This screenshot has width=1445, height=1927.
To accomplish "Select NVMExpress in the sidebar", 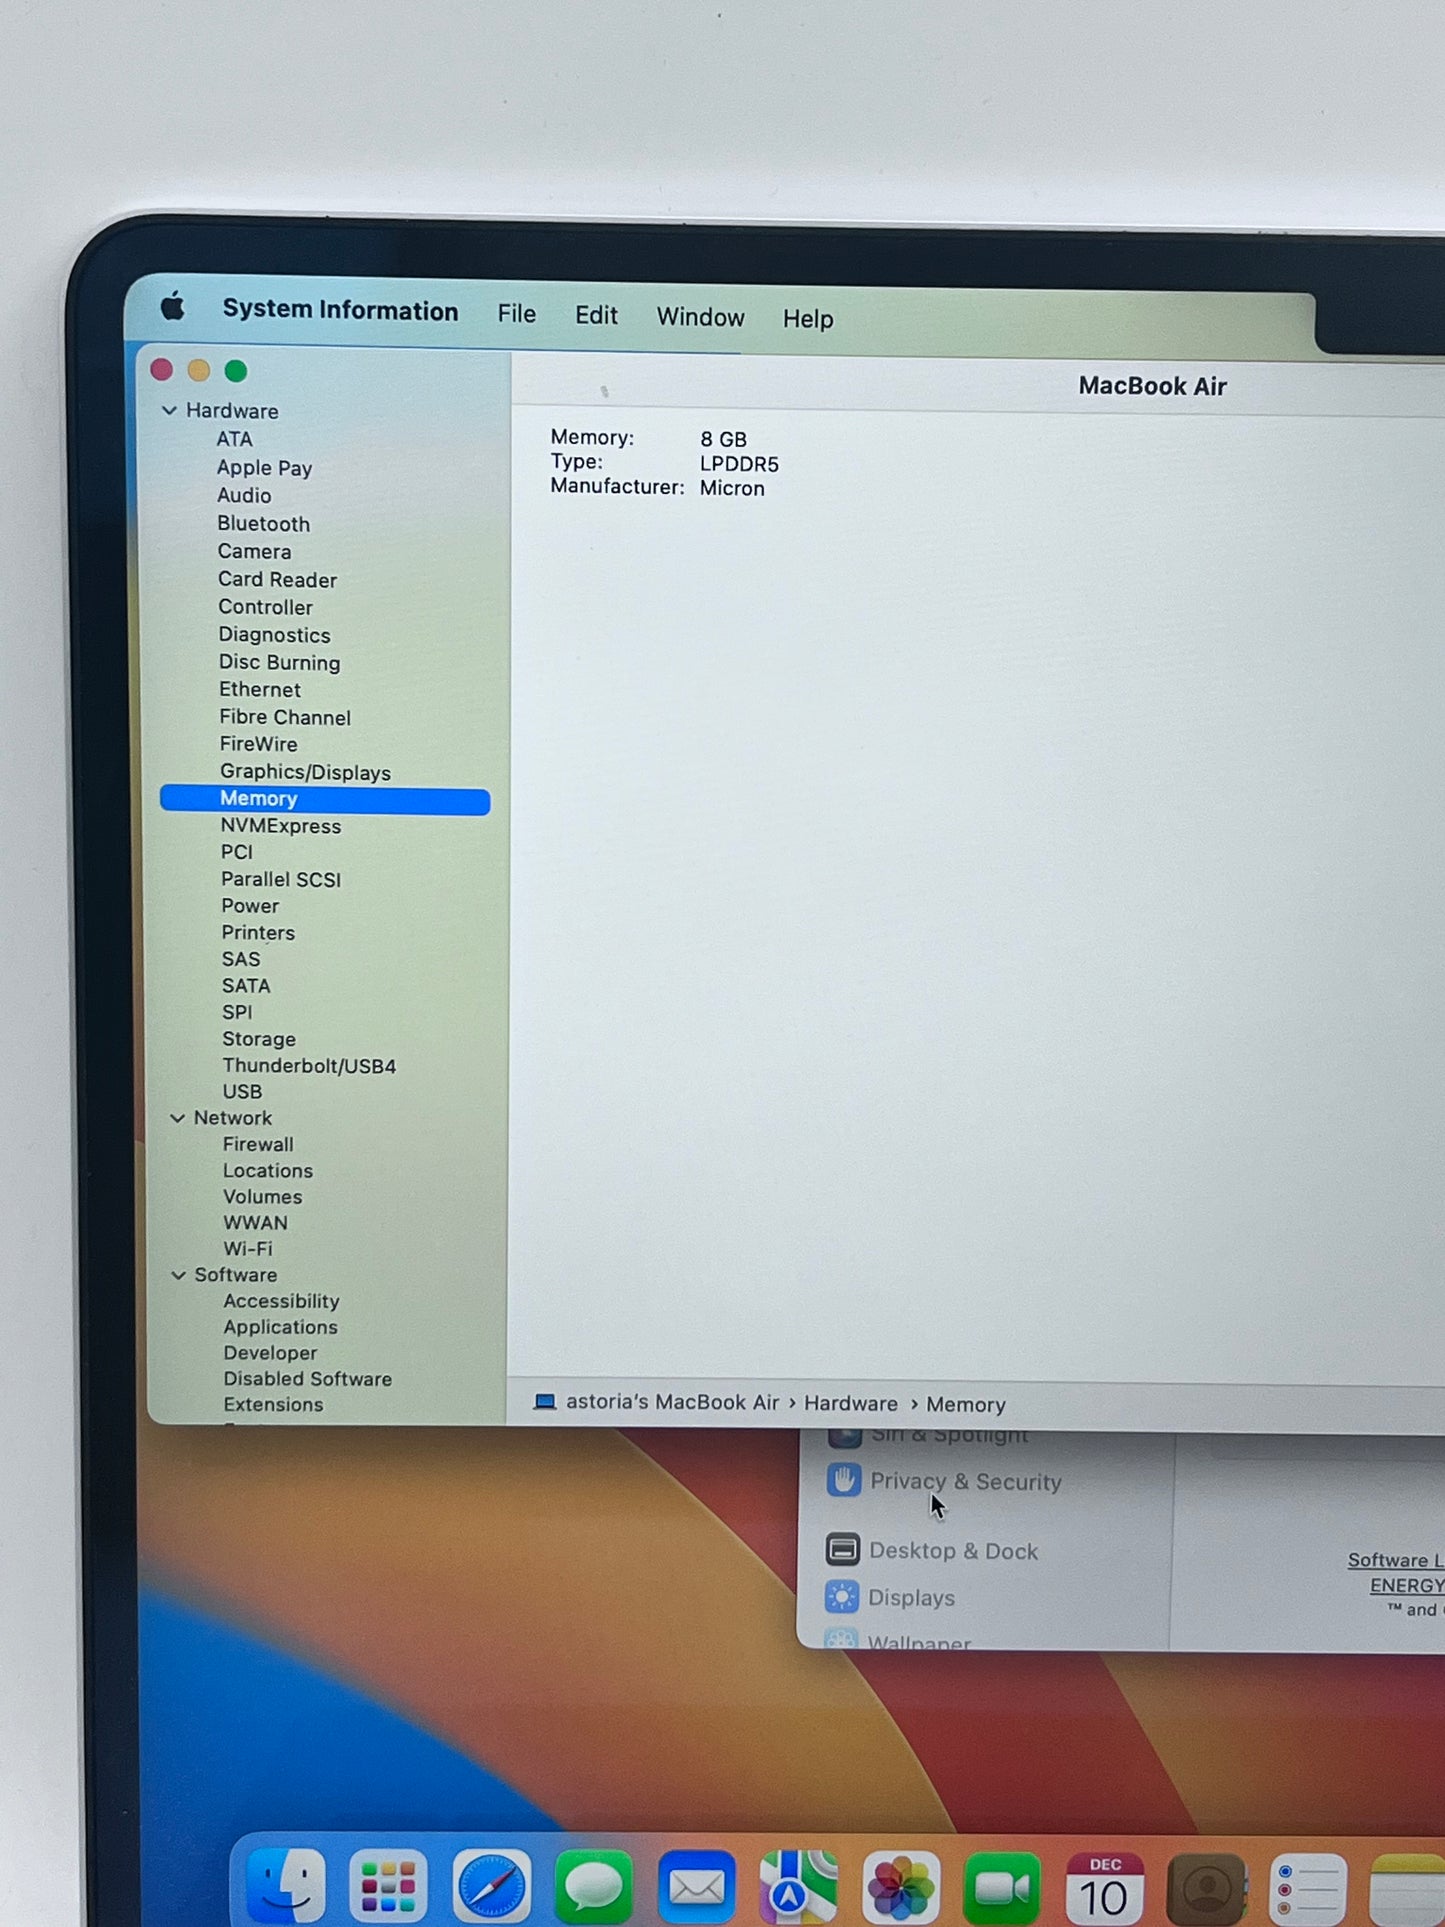I will tap(281, 826).
